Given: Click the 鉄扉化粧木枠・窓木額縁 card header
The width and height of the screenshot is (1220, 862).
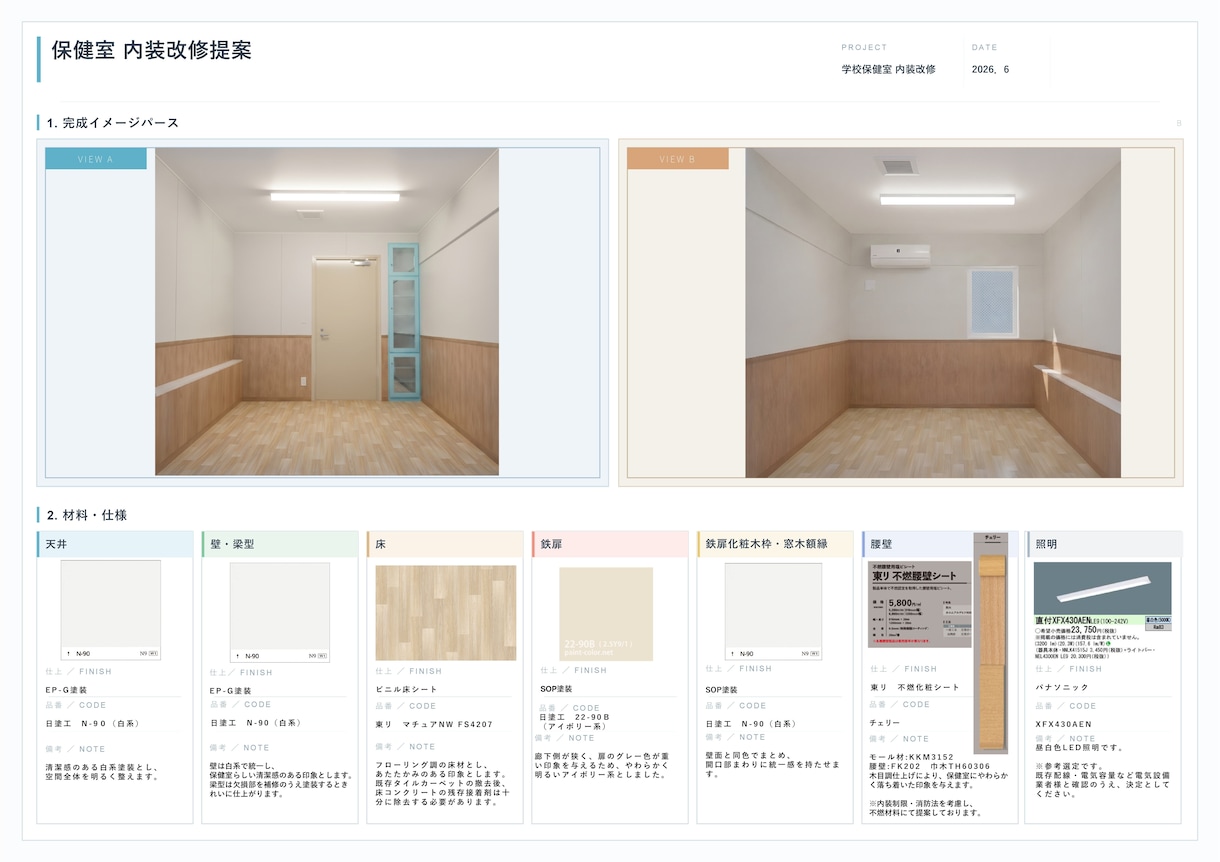Looking at the screenshot, I should pos(775,544).
